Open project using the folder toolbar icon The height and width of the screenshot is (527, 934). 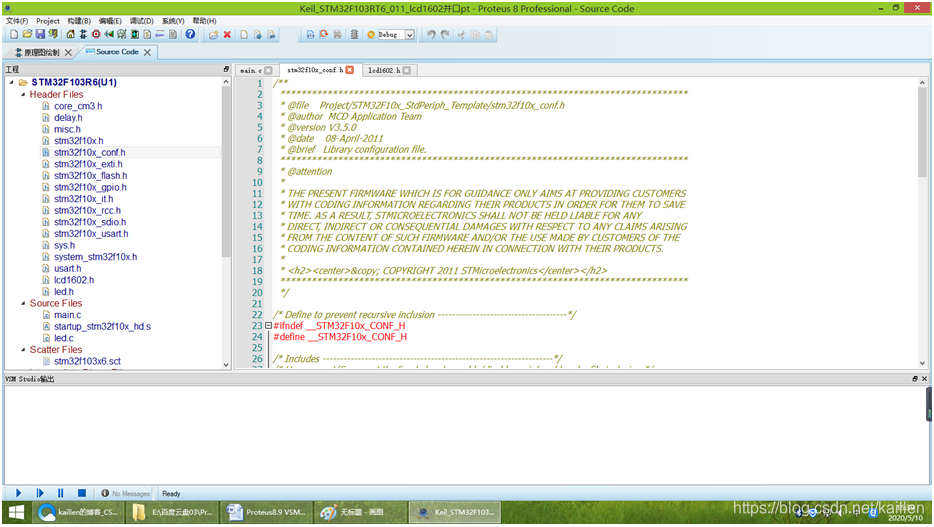pyautogui.click(x=27, y=35)
